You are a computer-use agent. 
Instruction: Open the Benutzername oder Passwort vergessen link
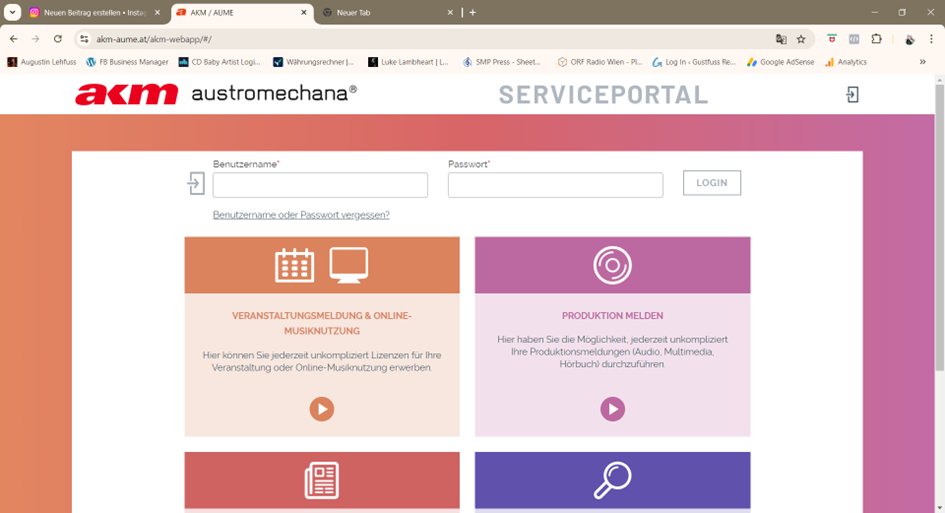301,215
